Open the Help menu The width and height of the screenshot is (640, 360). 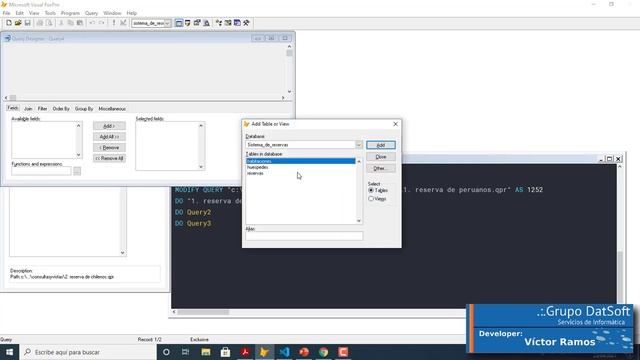tap(131, 13)
